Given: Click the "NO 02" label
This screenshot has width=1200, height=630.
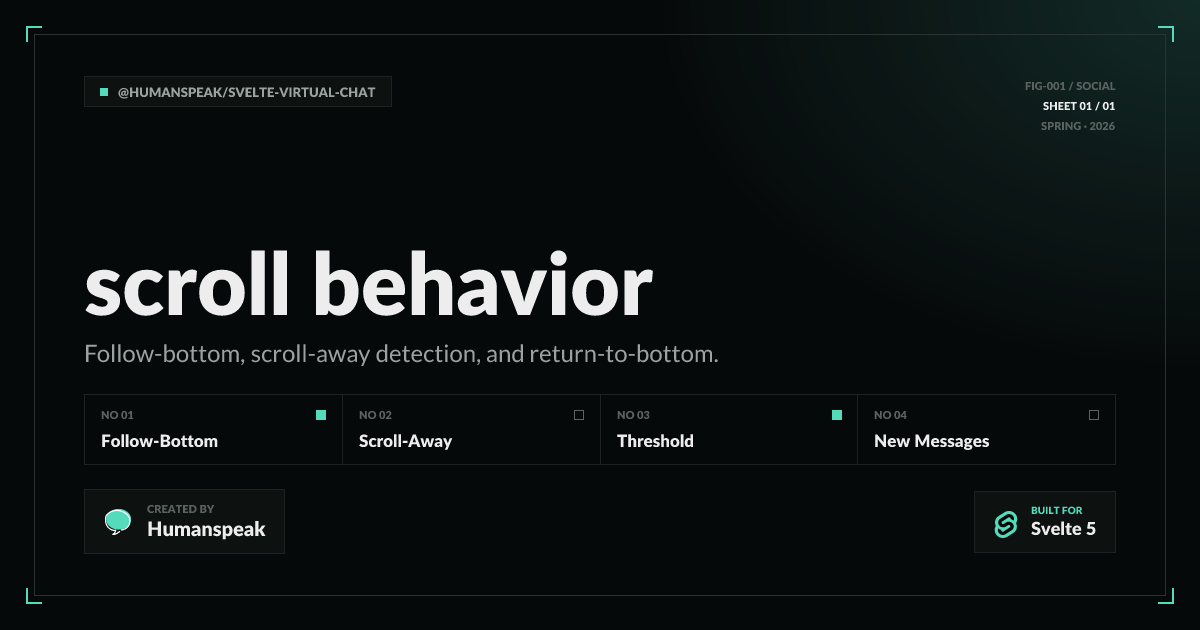Looking at the screenshot, I should pos(375,415).
